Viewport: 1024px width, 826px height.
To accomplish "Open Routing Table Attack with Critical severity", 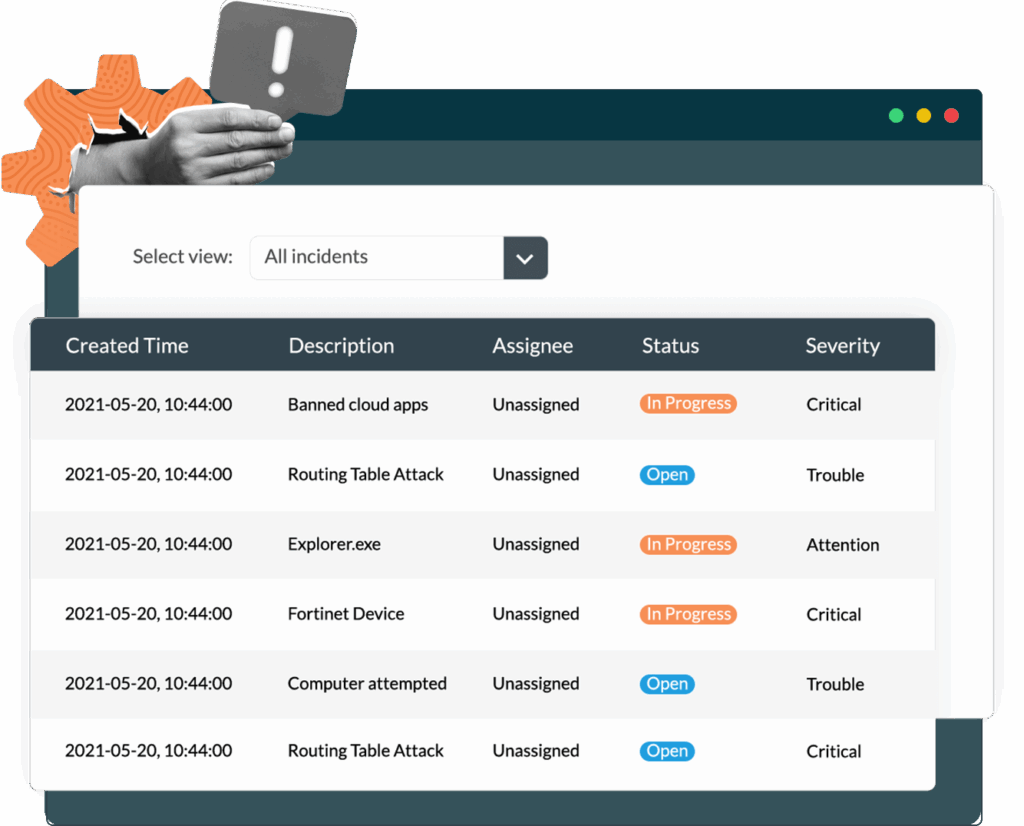I will [366, 751].
